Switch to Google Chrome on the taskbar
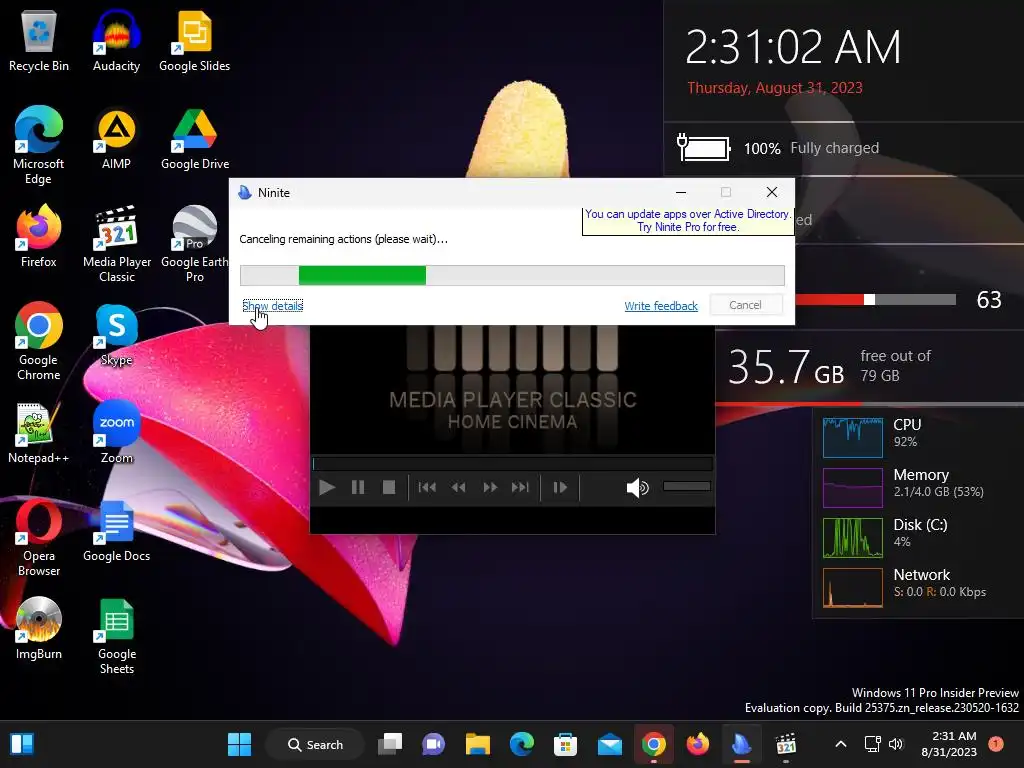Viewport: 1024px width, 768px height. 654,744
